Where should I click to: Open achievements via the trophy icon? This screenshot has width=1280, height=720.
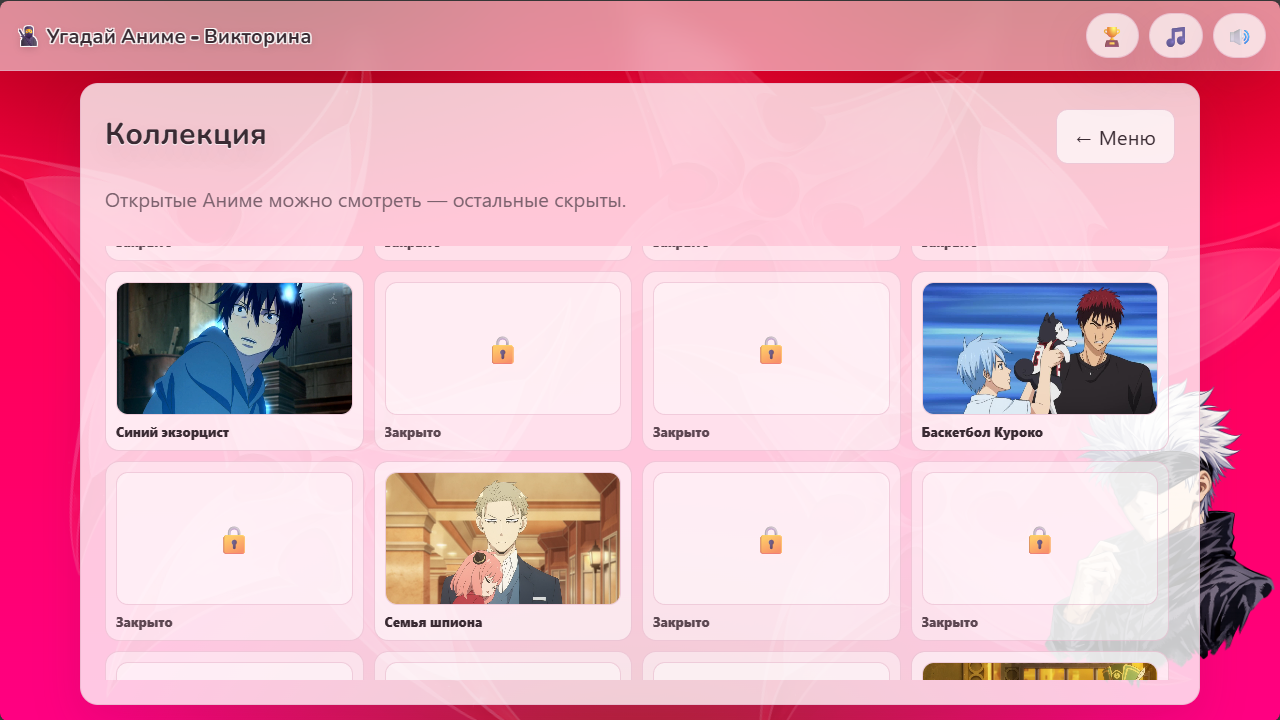pos(1112,35)
